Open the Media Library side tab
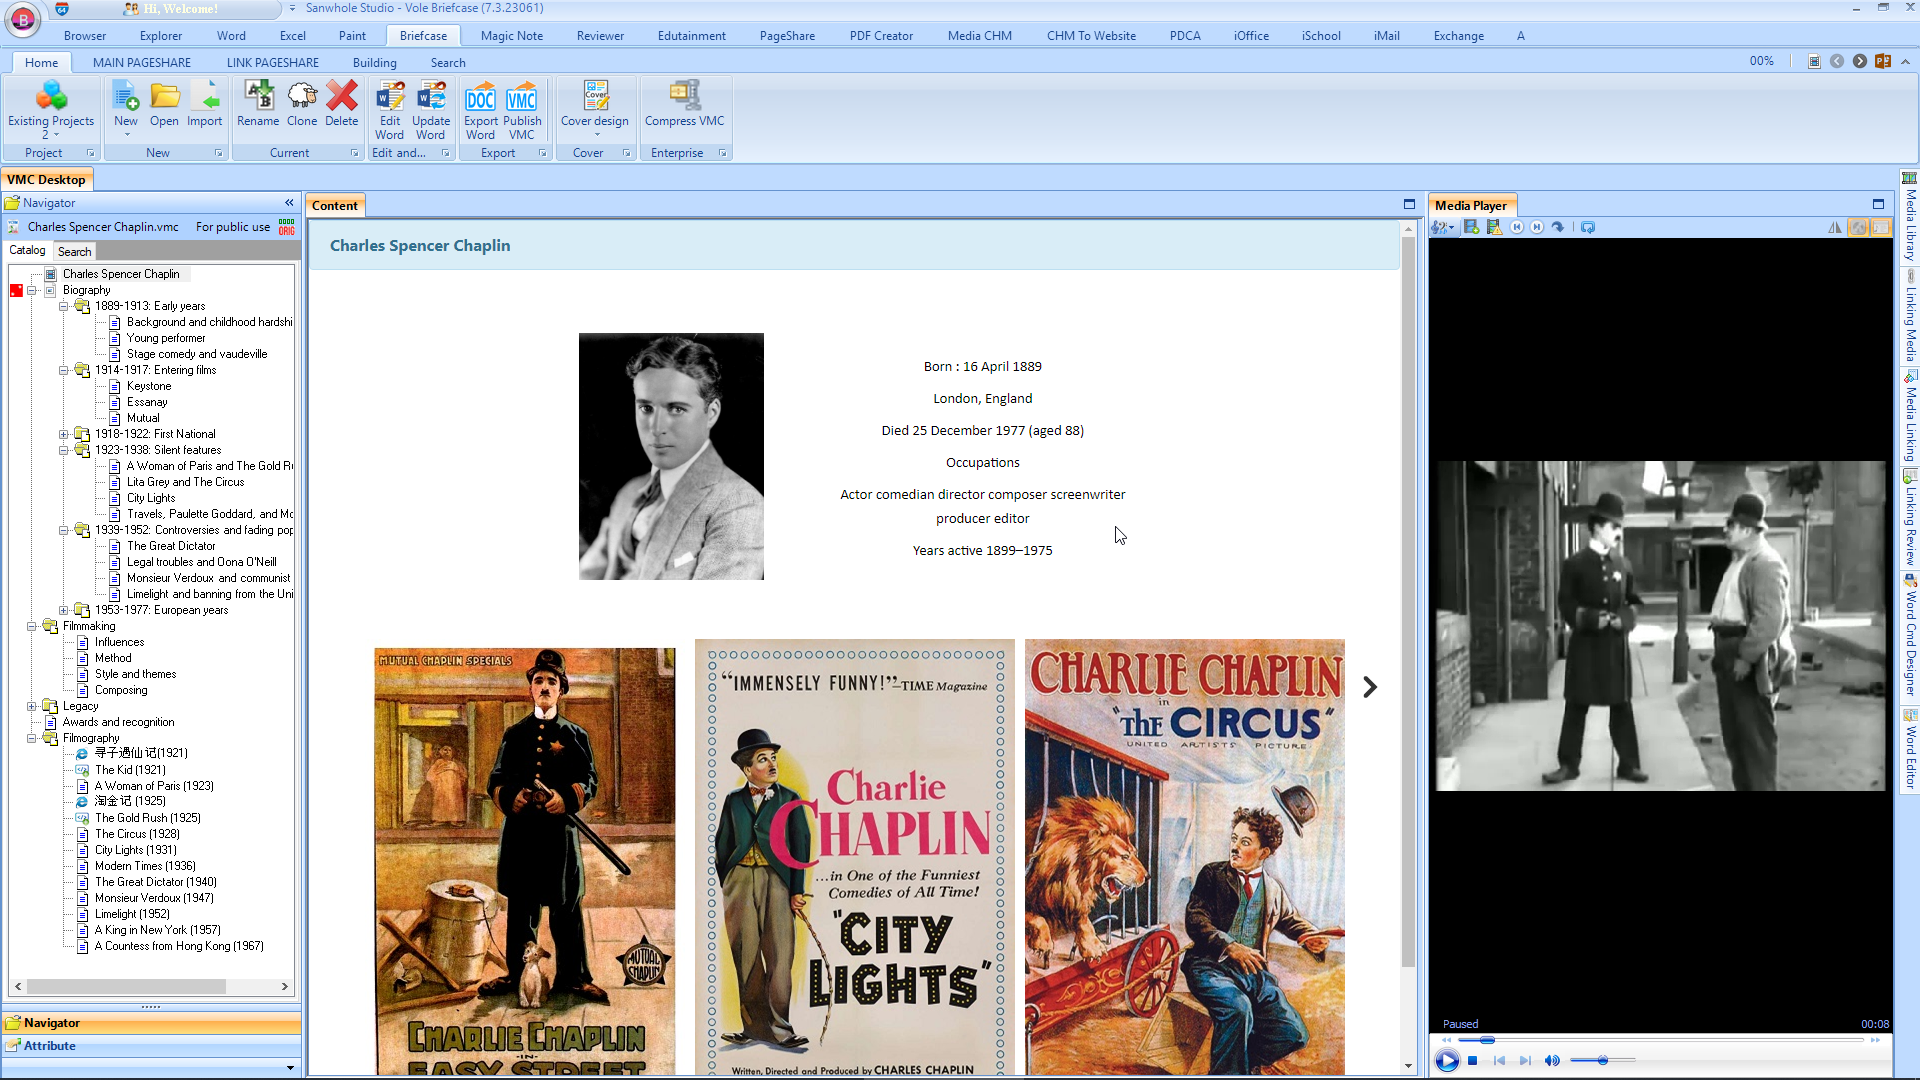Viewport: 1920px width, 1080px height. point(1910,218)
